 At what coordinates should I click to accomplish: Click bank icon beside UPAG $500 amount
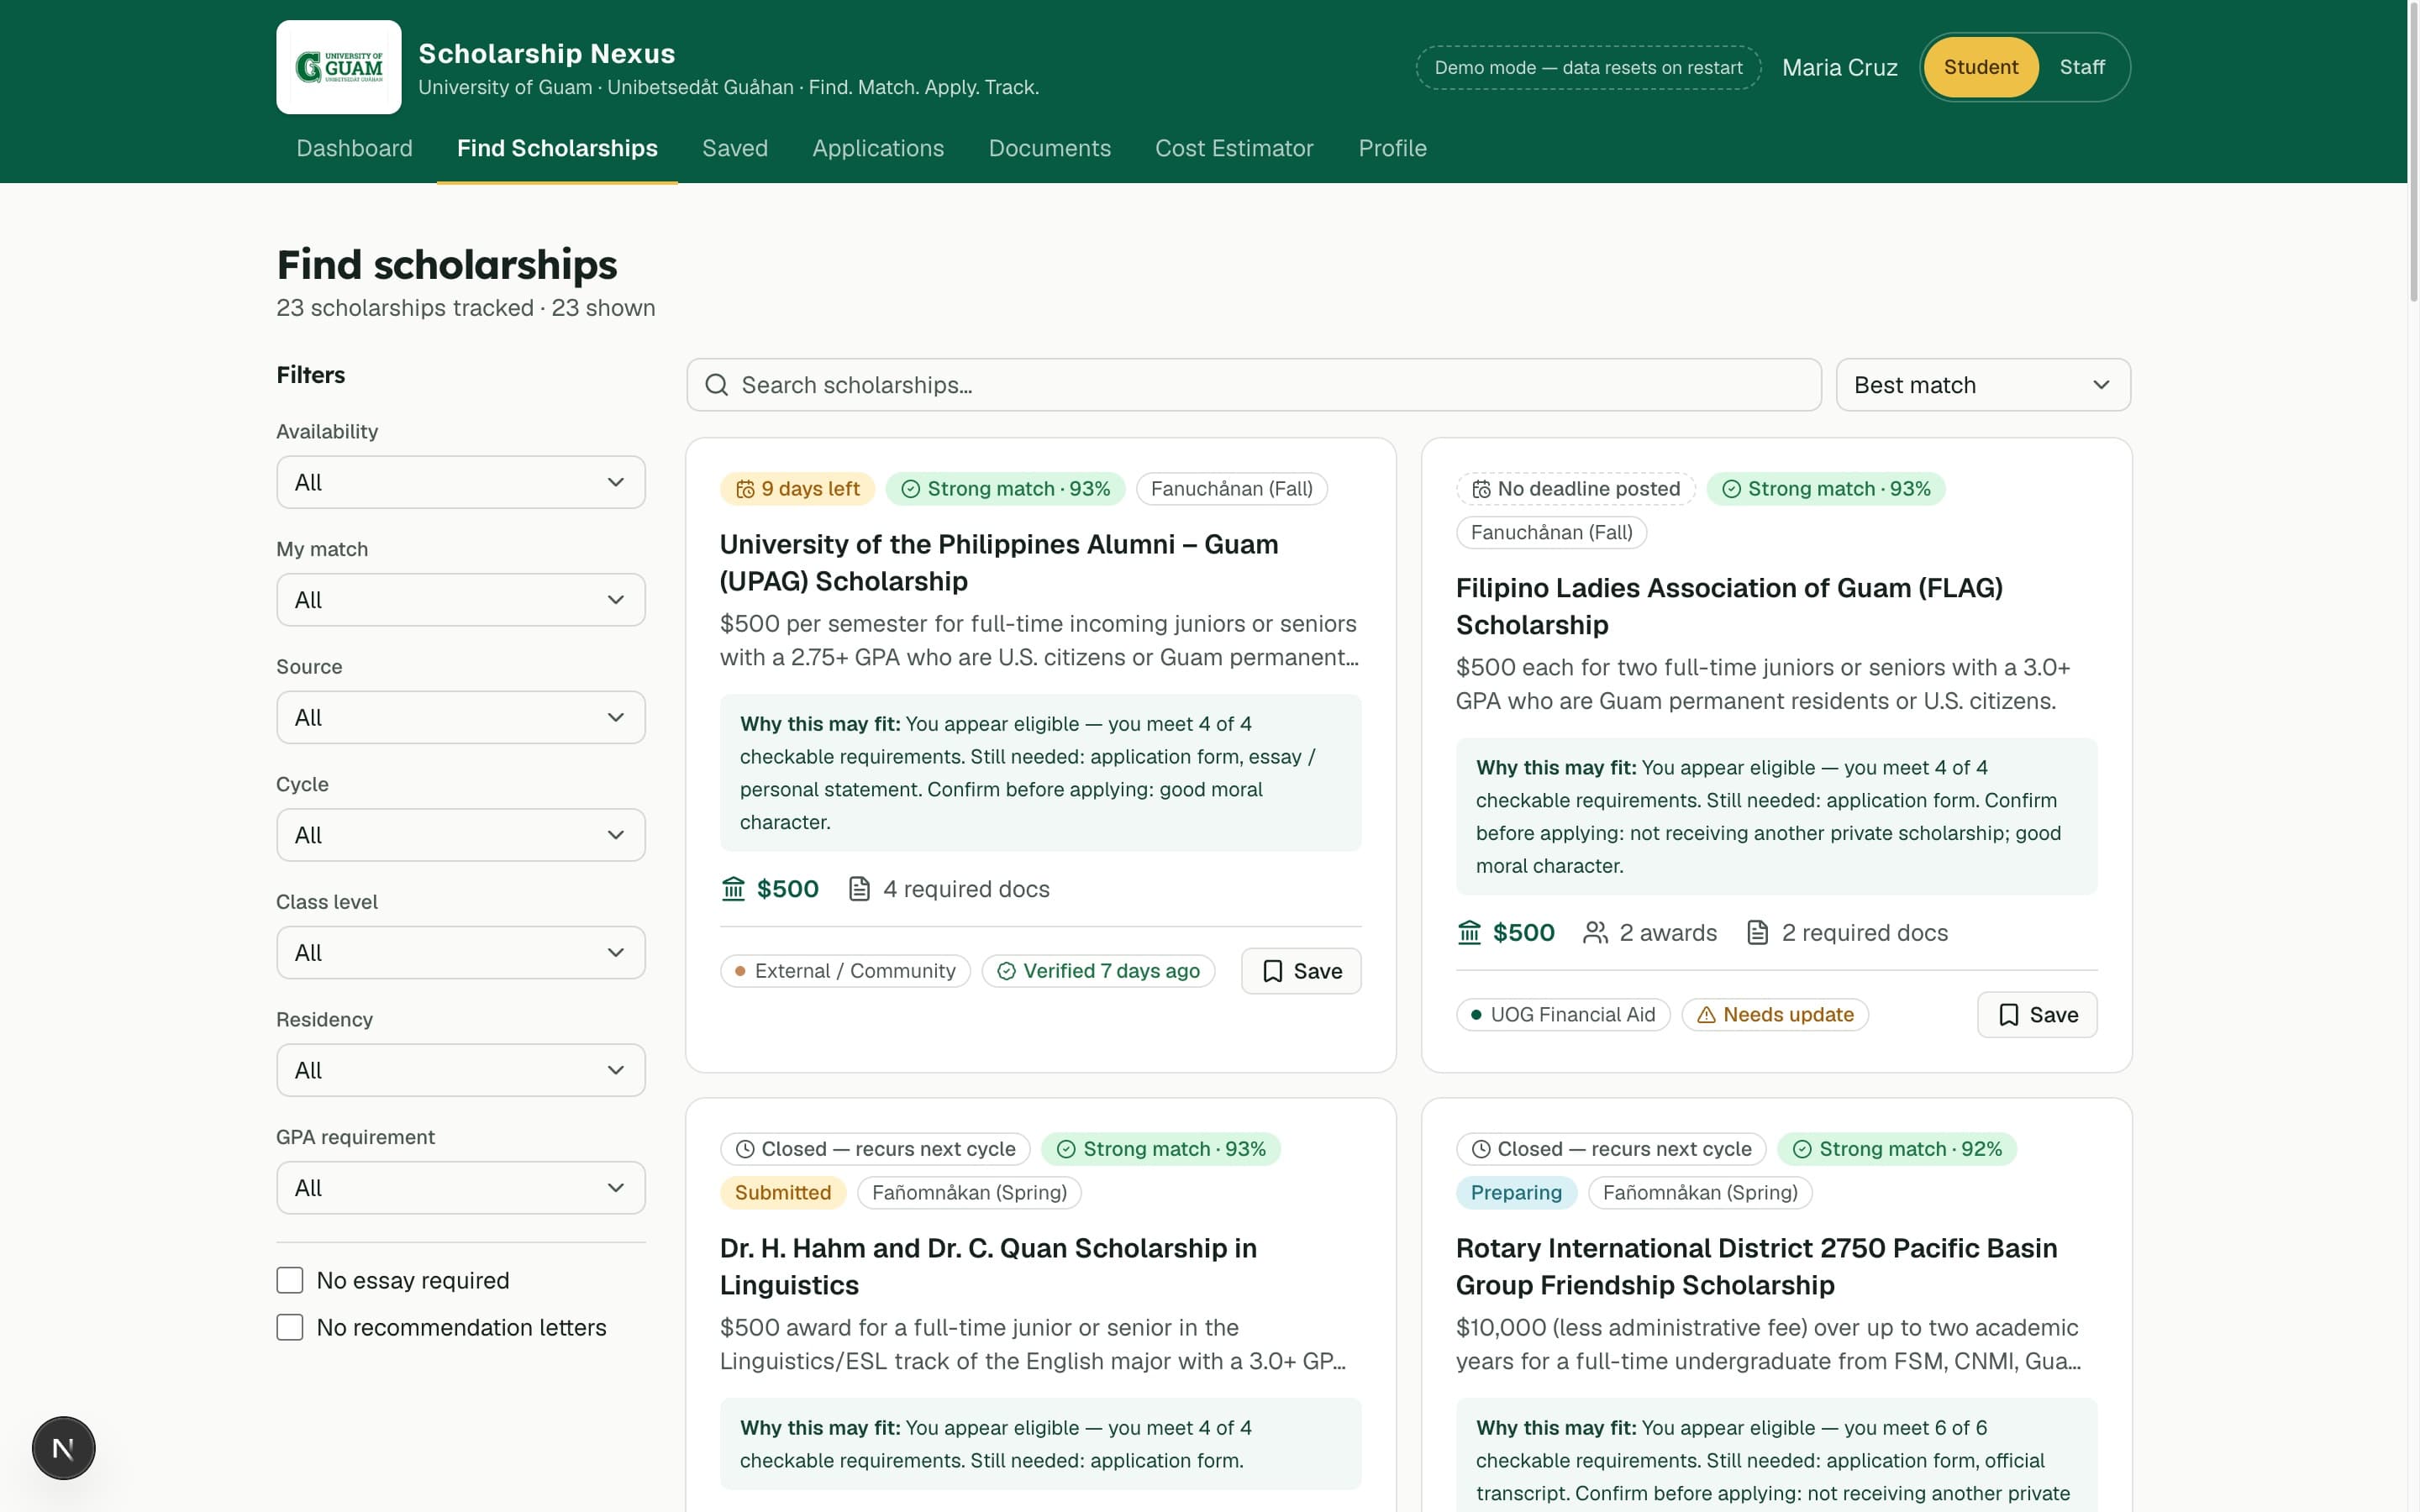733,889
